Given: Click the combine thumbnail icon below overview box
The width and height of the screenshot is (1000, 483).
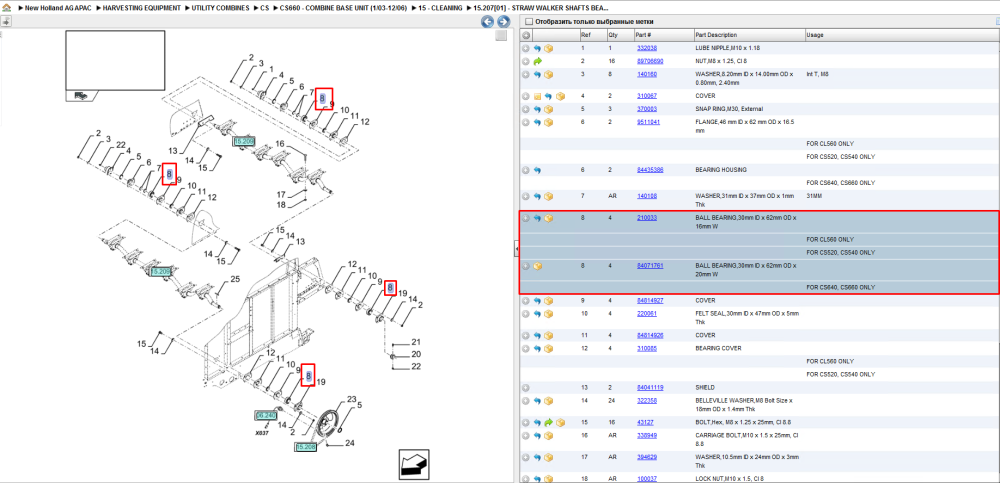Looking at the screenshot, I should click(80, 96).
